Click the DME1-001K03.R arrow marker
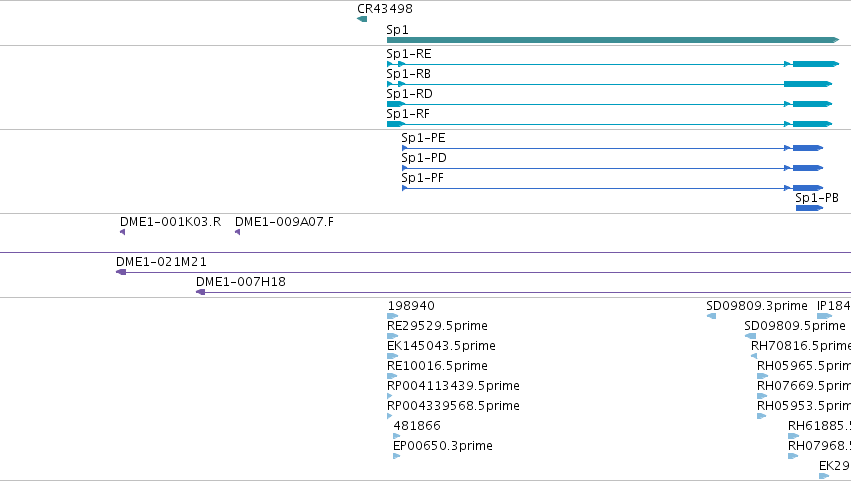 pos(123,232)
